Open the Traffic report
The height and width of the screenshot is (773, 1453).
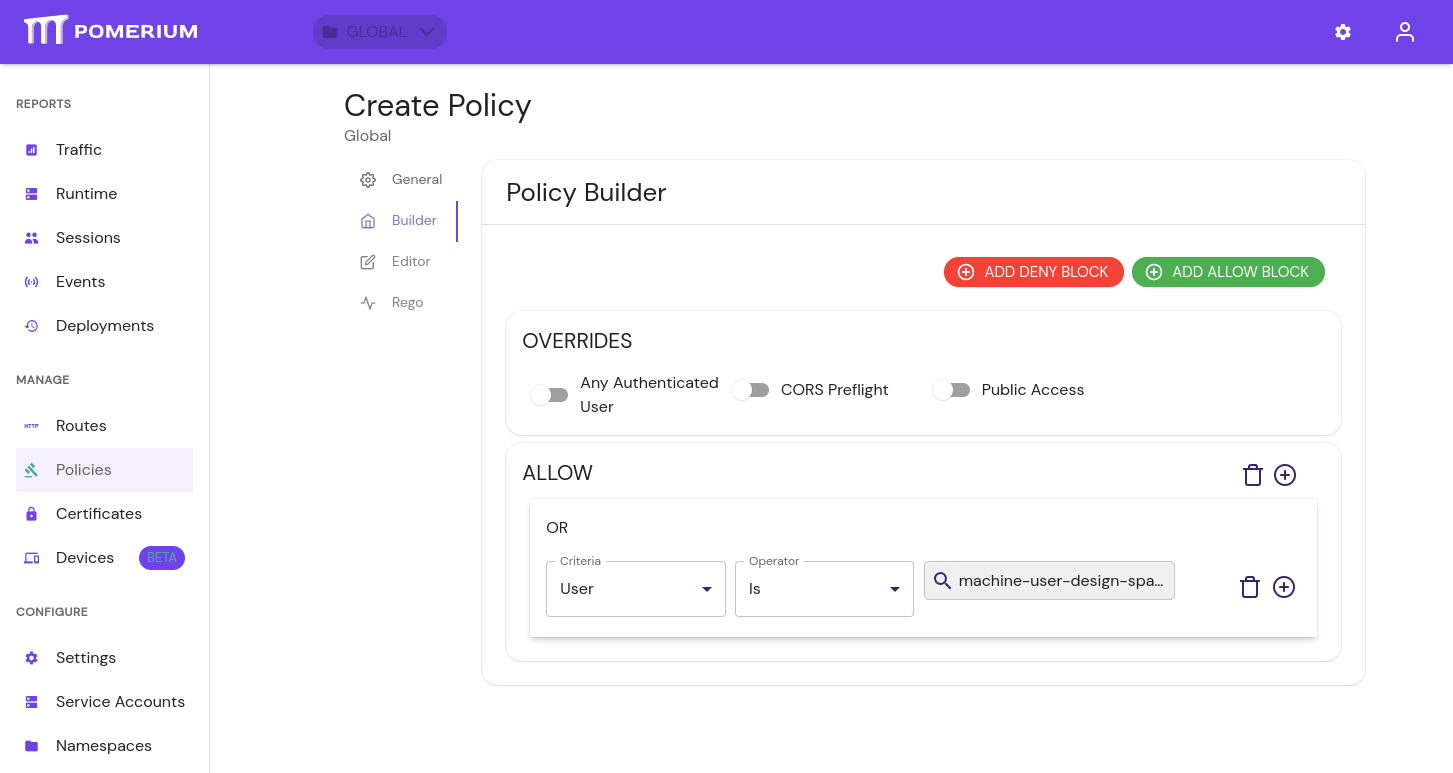(79, 149)
